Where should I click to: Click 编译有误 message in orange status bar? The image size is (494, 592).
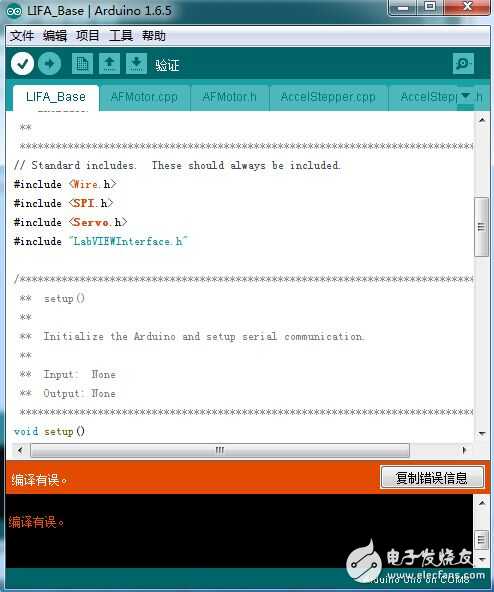point(39,480)
